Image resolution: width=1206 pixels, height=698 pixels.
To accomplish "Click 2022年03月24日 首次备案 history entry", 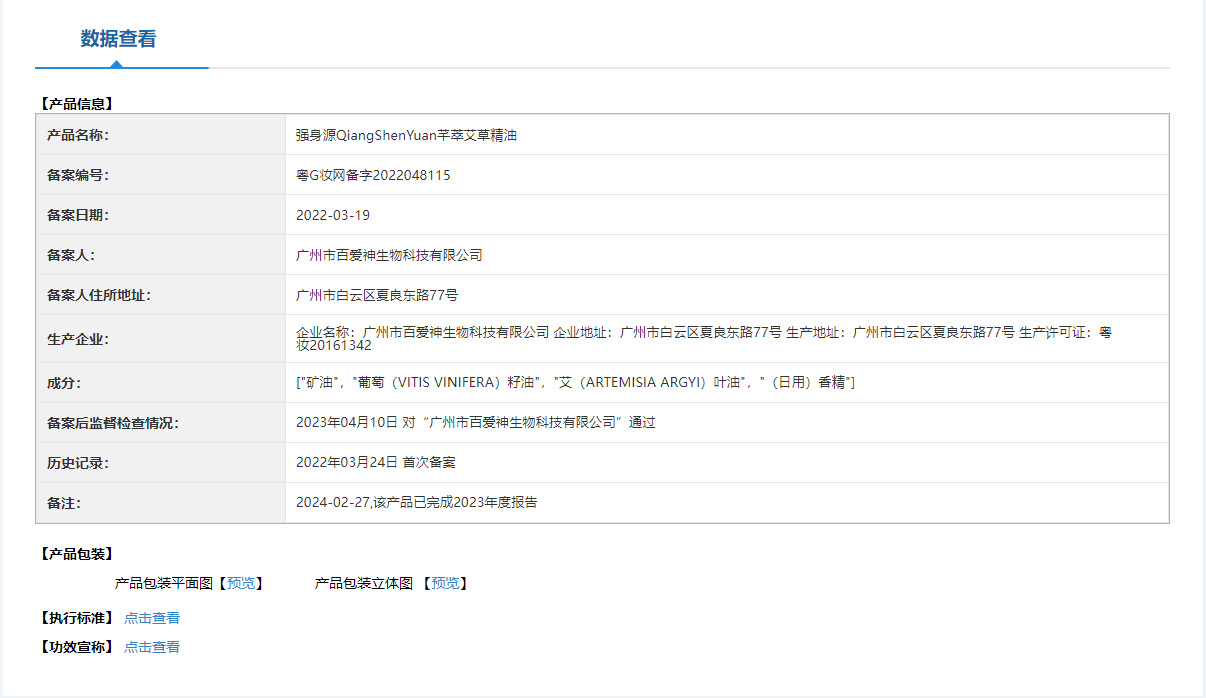I will (x=376, y=463).
